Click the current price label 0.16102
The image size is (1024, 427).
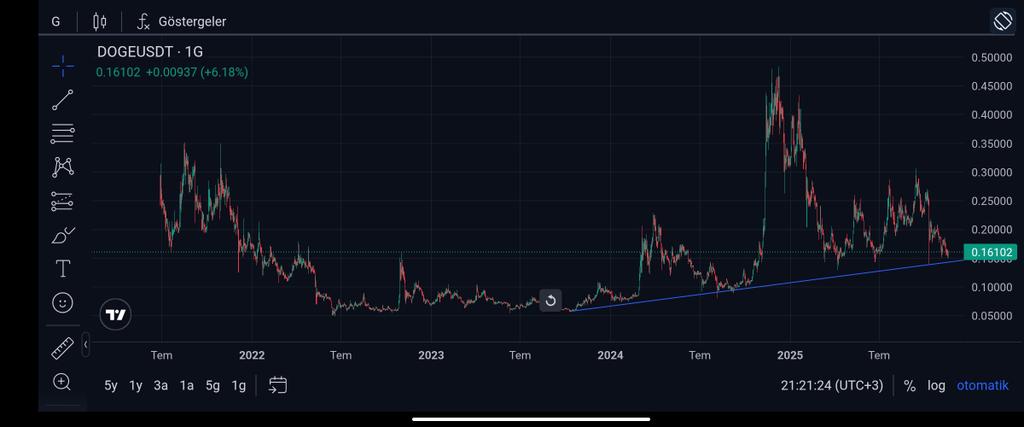991,252
